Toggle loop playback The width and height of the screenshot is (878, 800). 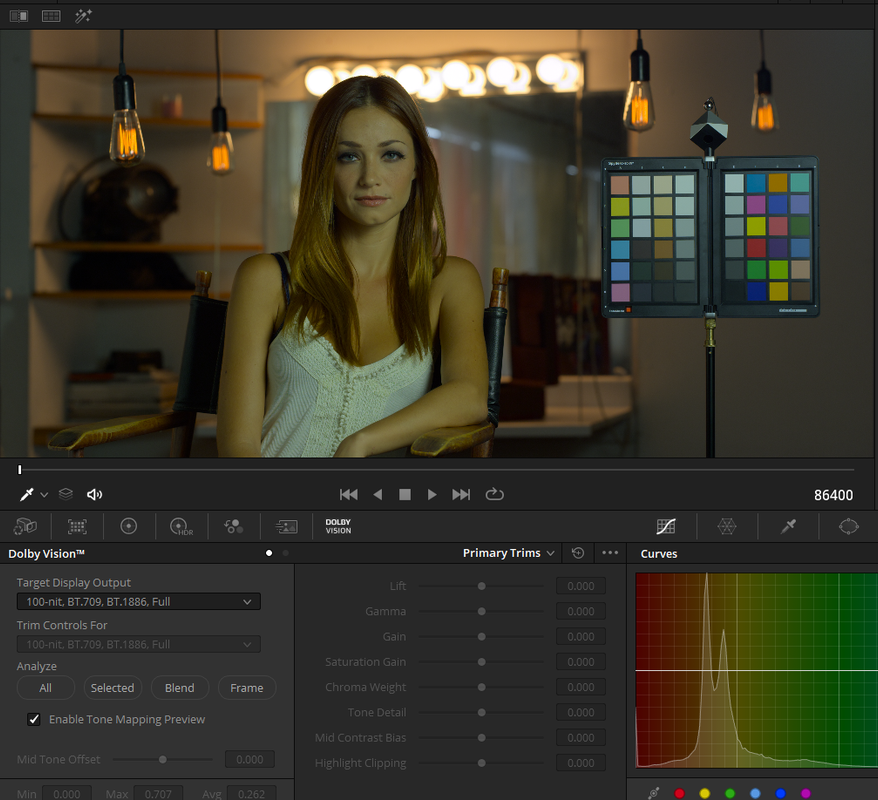click(494, 494)
